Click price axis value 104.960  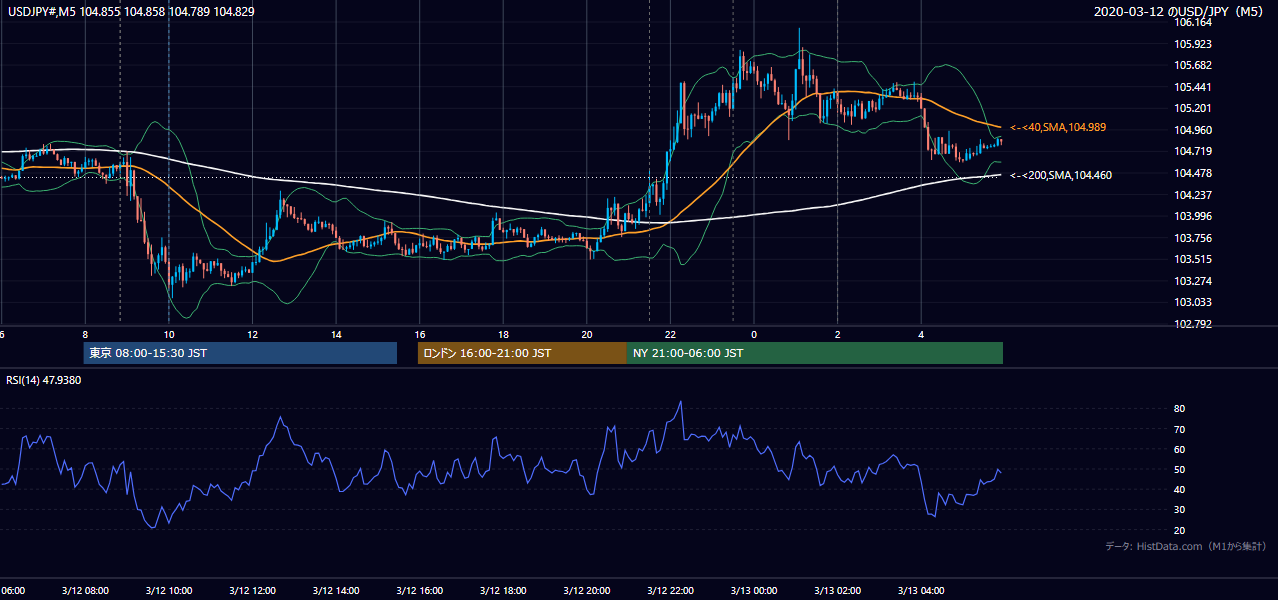(1194, 130)
